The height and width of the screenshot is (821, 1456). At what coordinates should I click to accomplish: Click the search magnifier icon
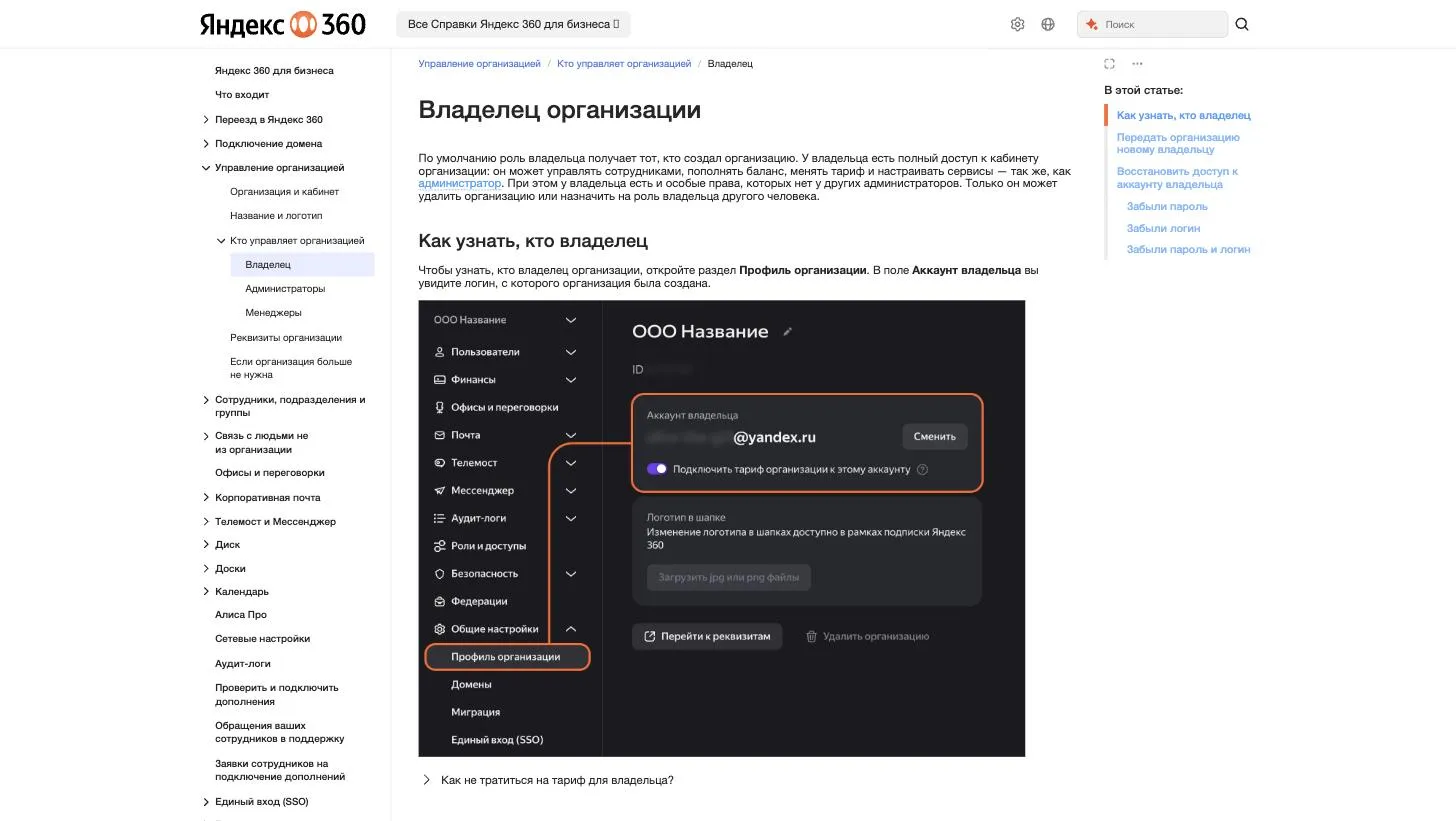(x=1242, y=24)
